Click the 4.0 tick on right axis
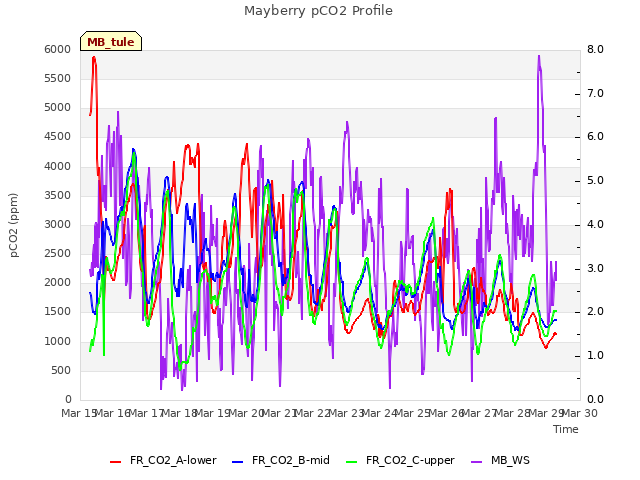Viewport: 640px width, 480px height. pos(595,224)
